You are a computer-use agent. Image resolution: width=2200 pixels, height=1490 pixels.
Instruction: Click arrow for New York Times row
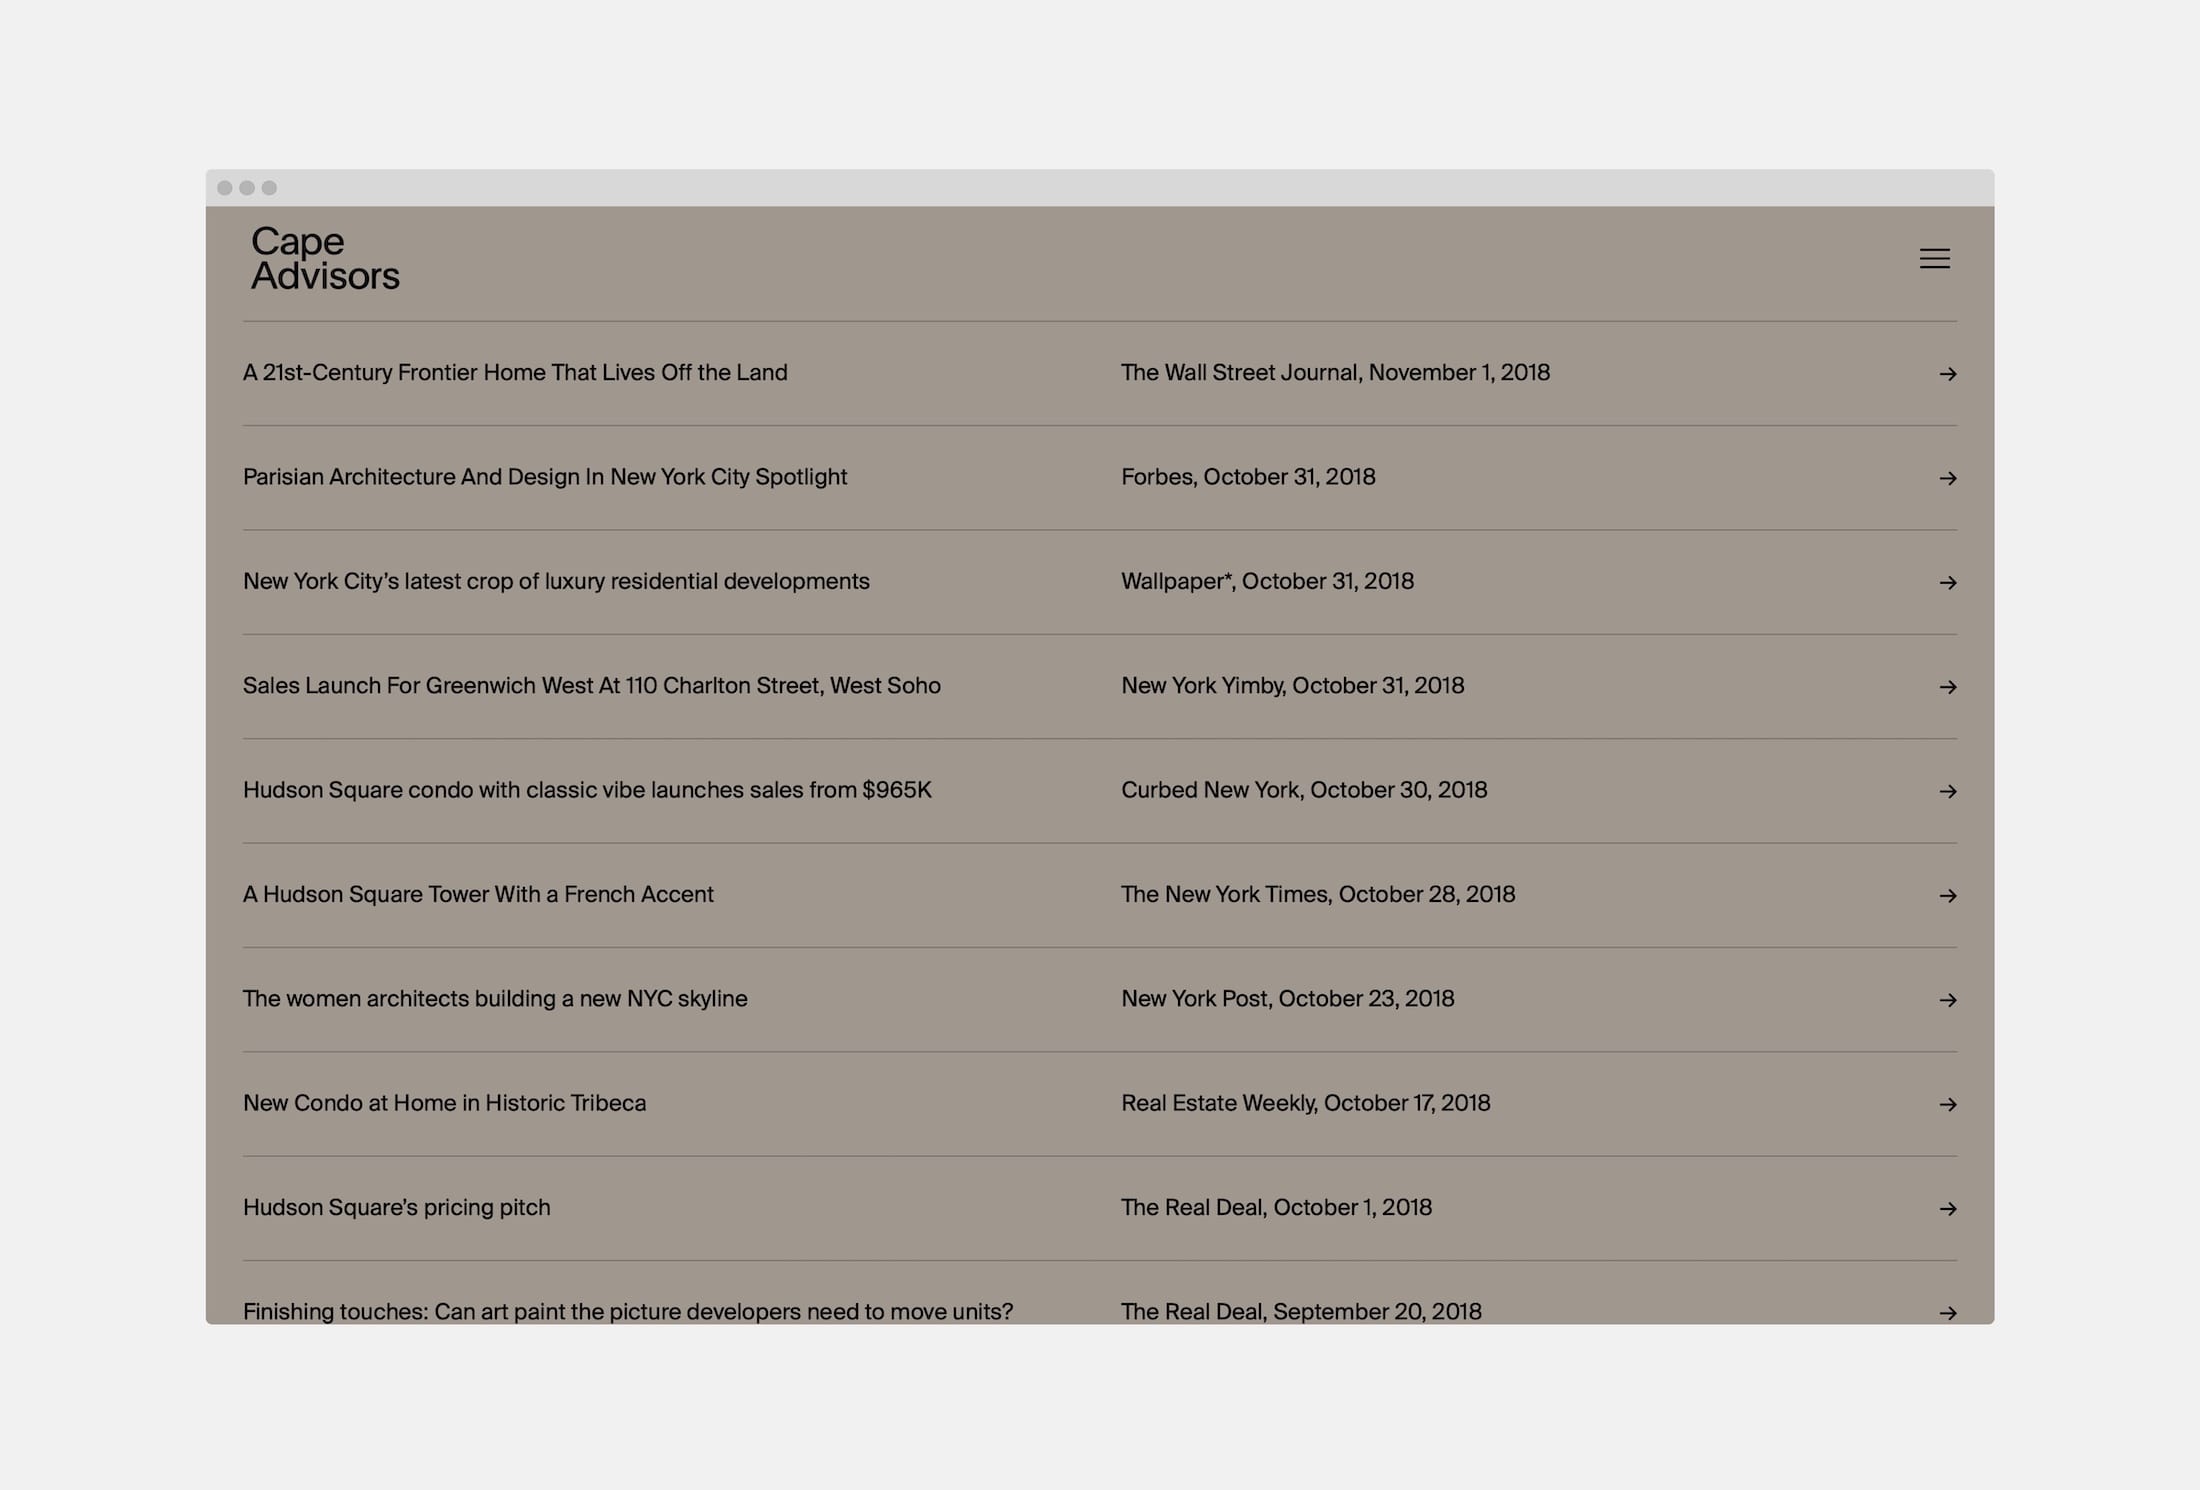click(1947, 895)
